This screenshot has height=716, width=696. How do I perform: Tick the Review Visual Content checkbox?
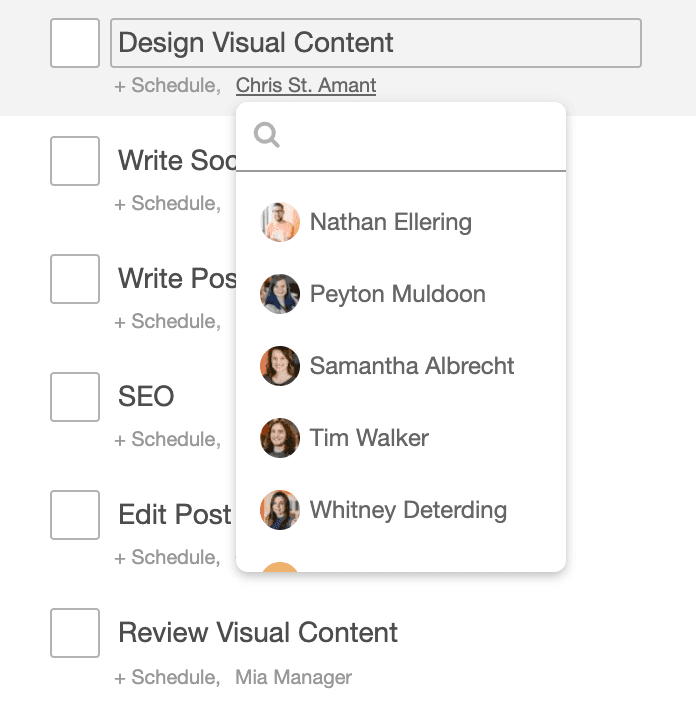point(75,633)
